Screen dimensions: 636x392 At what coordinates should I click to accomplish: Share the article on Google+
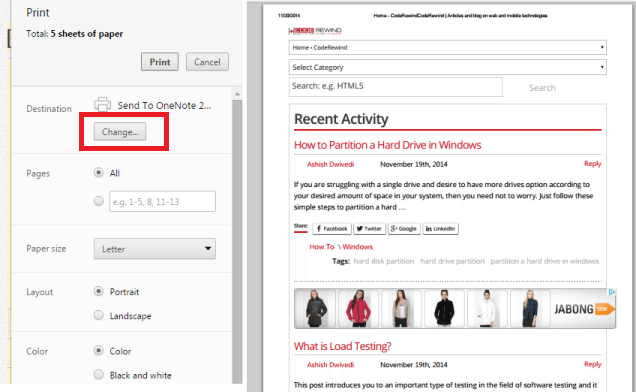[x=404, y=228]
